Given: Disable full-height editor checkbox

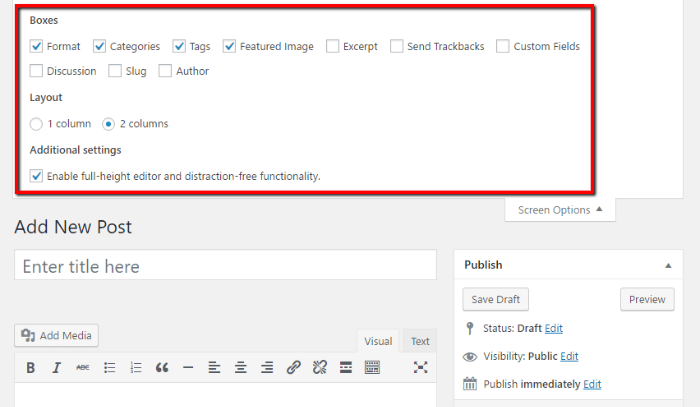Looking at the screenshot, I should (37, 176).
